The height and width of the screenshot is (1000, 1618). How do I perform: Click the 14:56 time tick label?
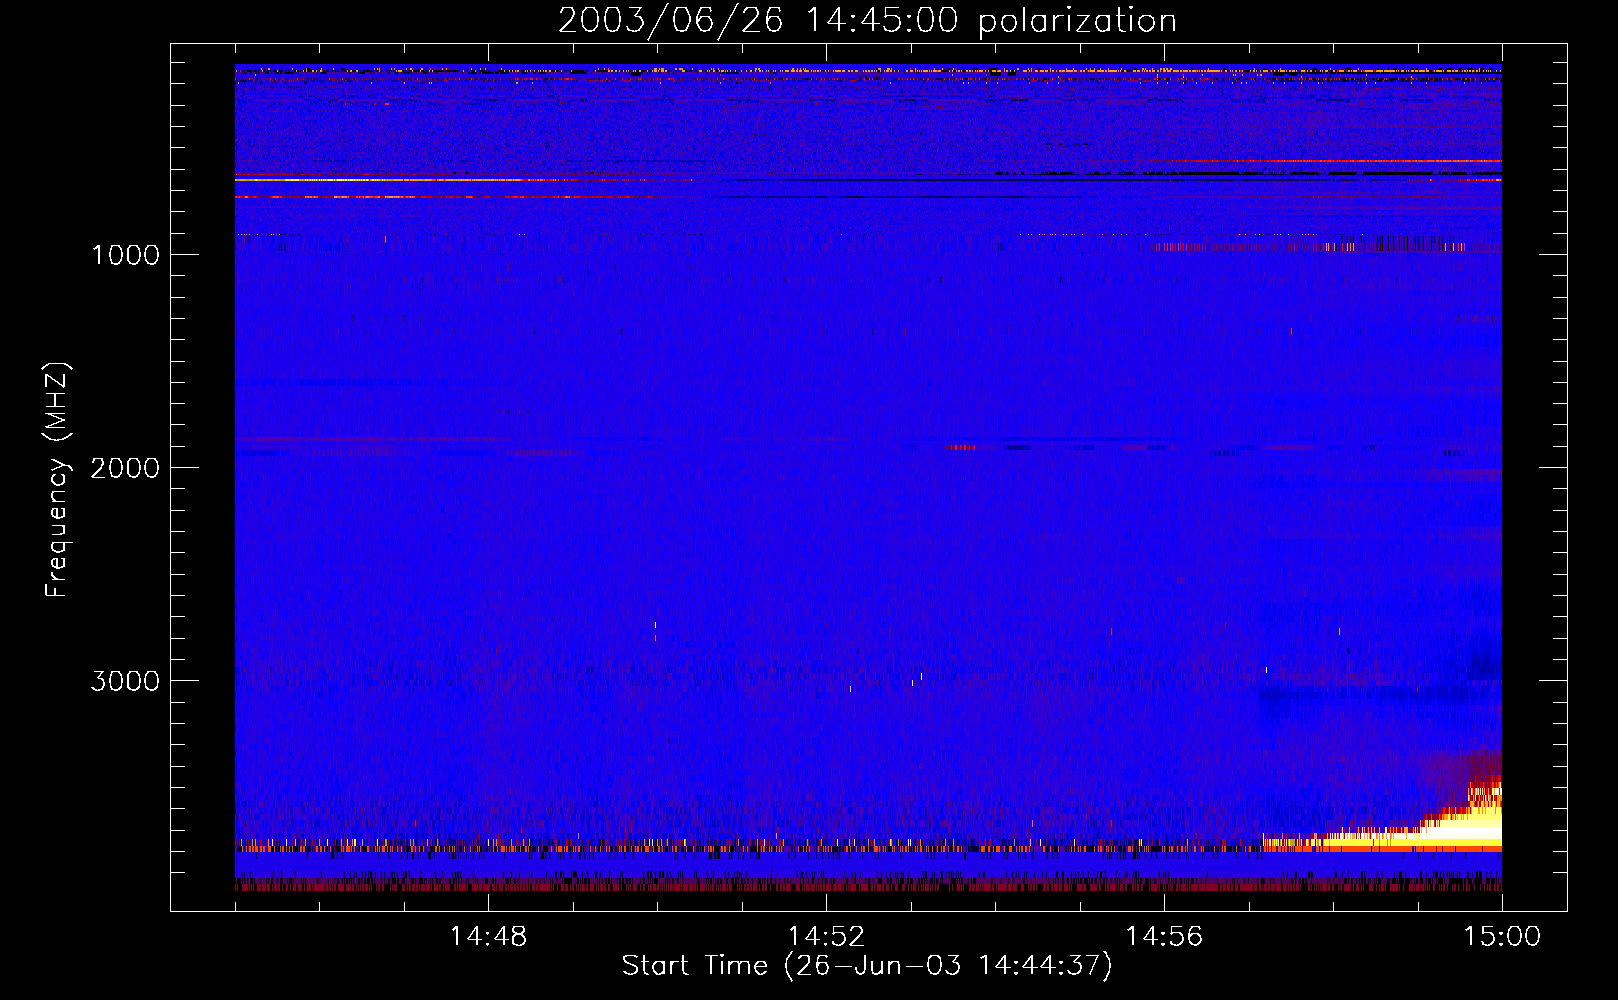[x=1164, y=937]
